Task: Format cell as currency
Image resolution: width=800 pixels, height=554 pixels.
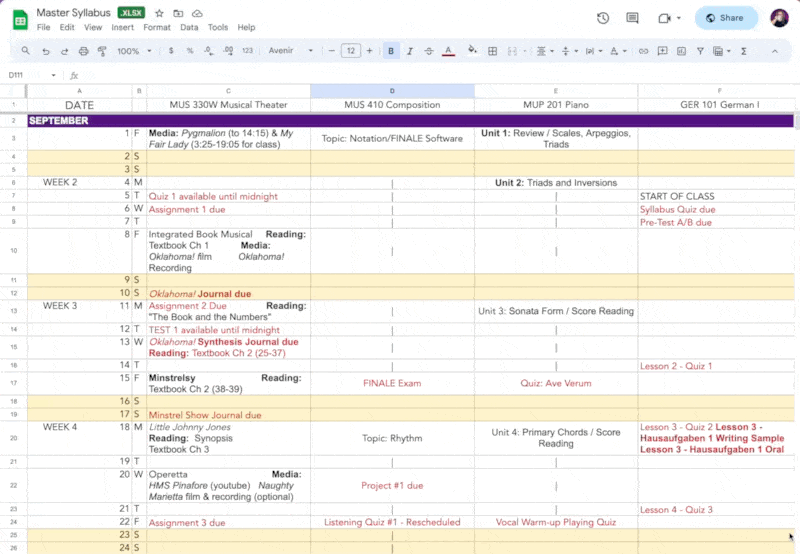Action: tap(171, 51)
